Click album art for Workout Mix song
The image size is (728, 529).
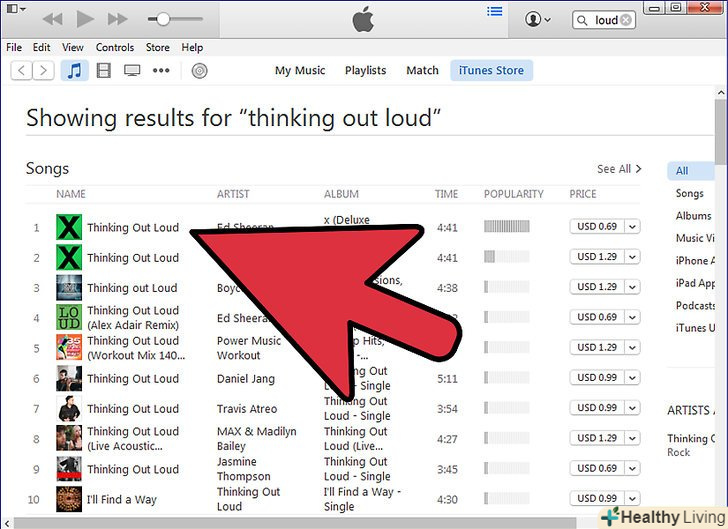[x=69, y=348]
